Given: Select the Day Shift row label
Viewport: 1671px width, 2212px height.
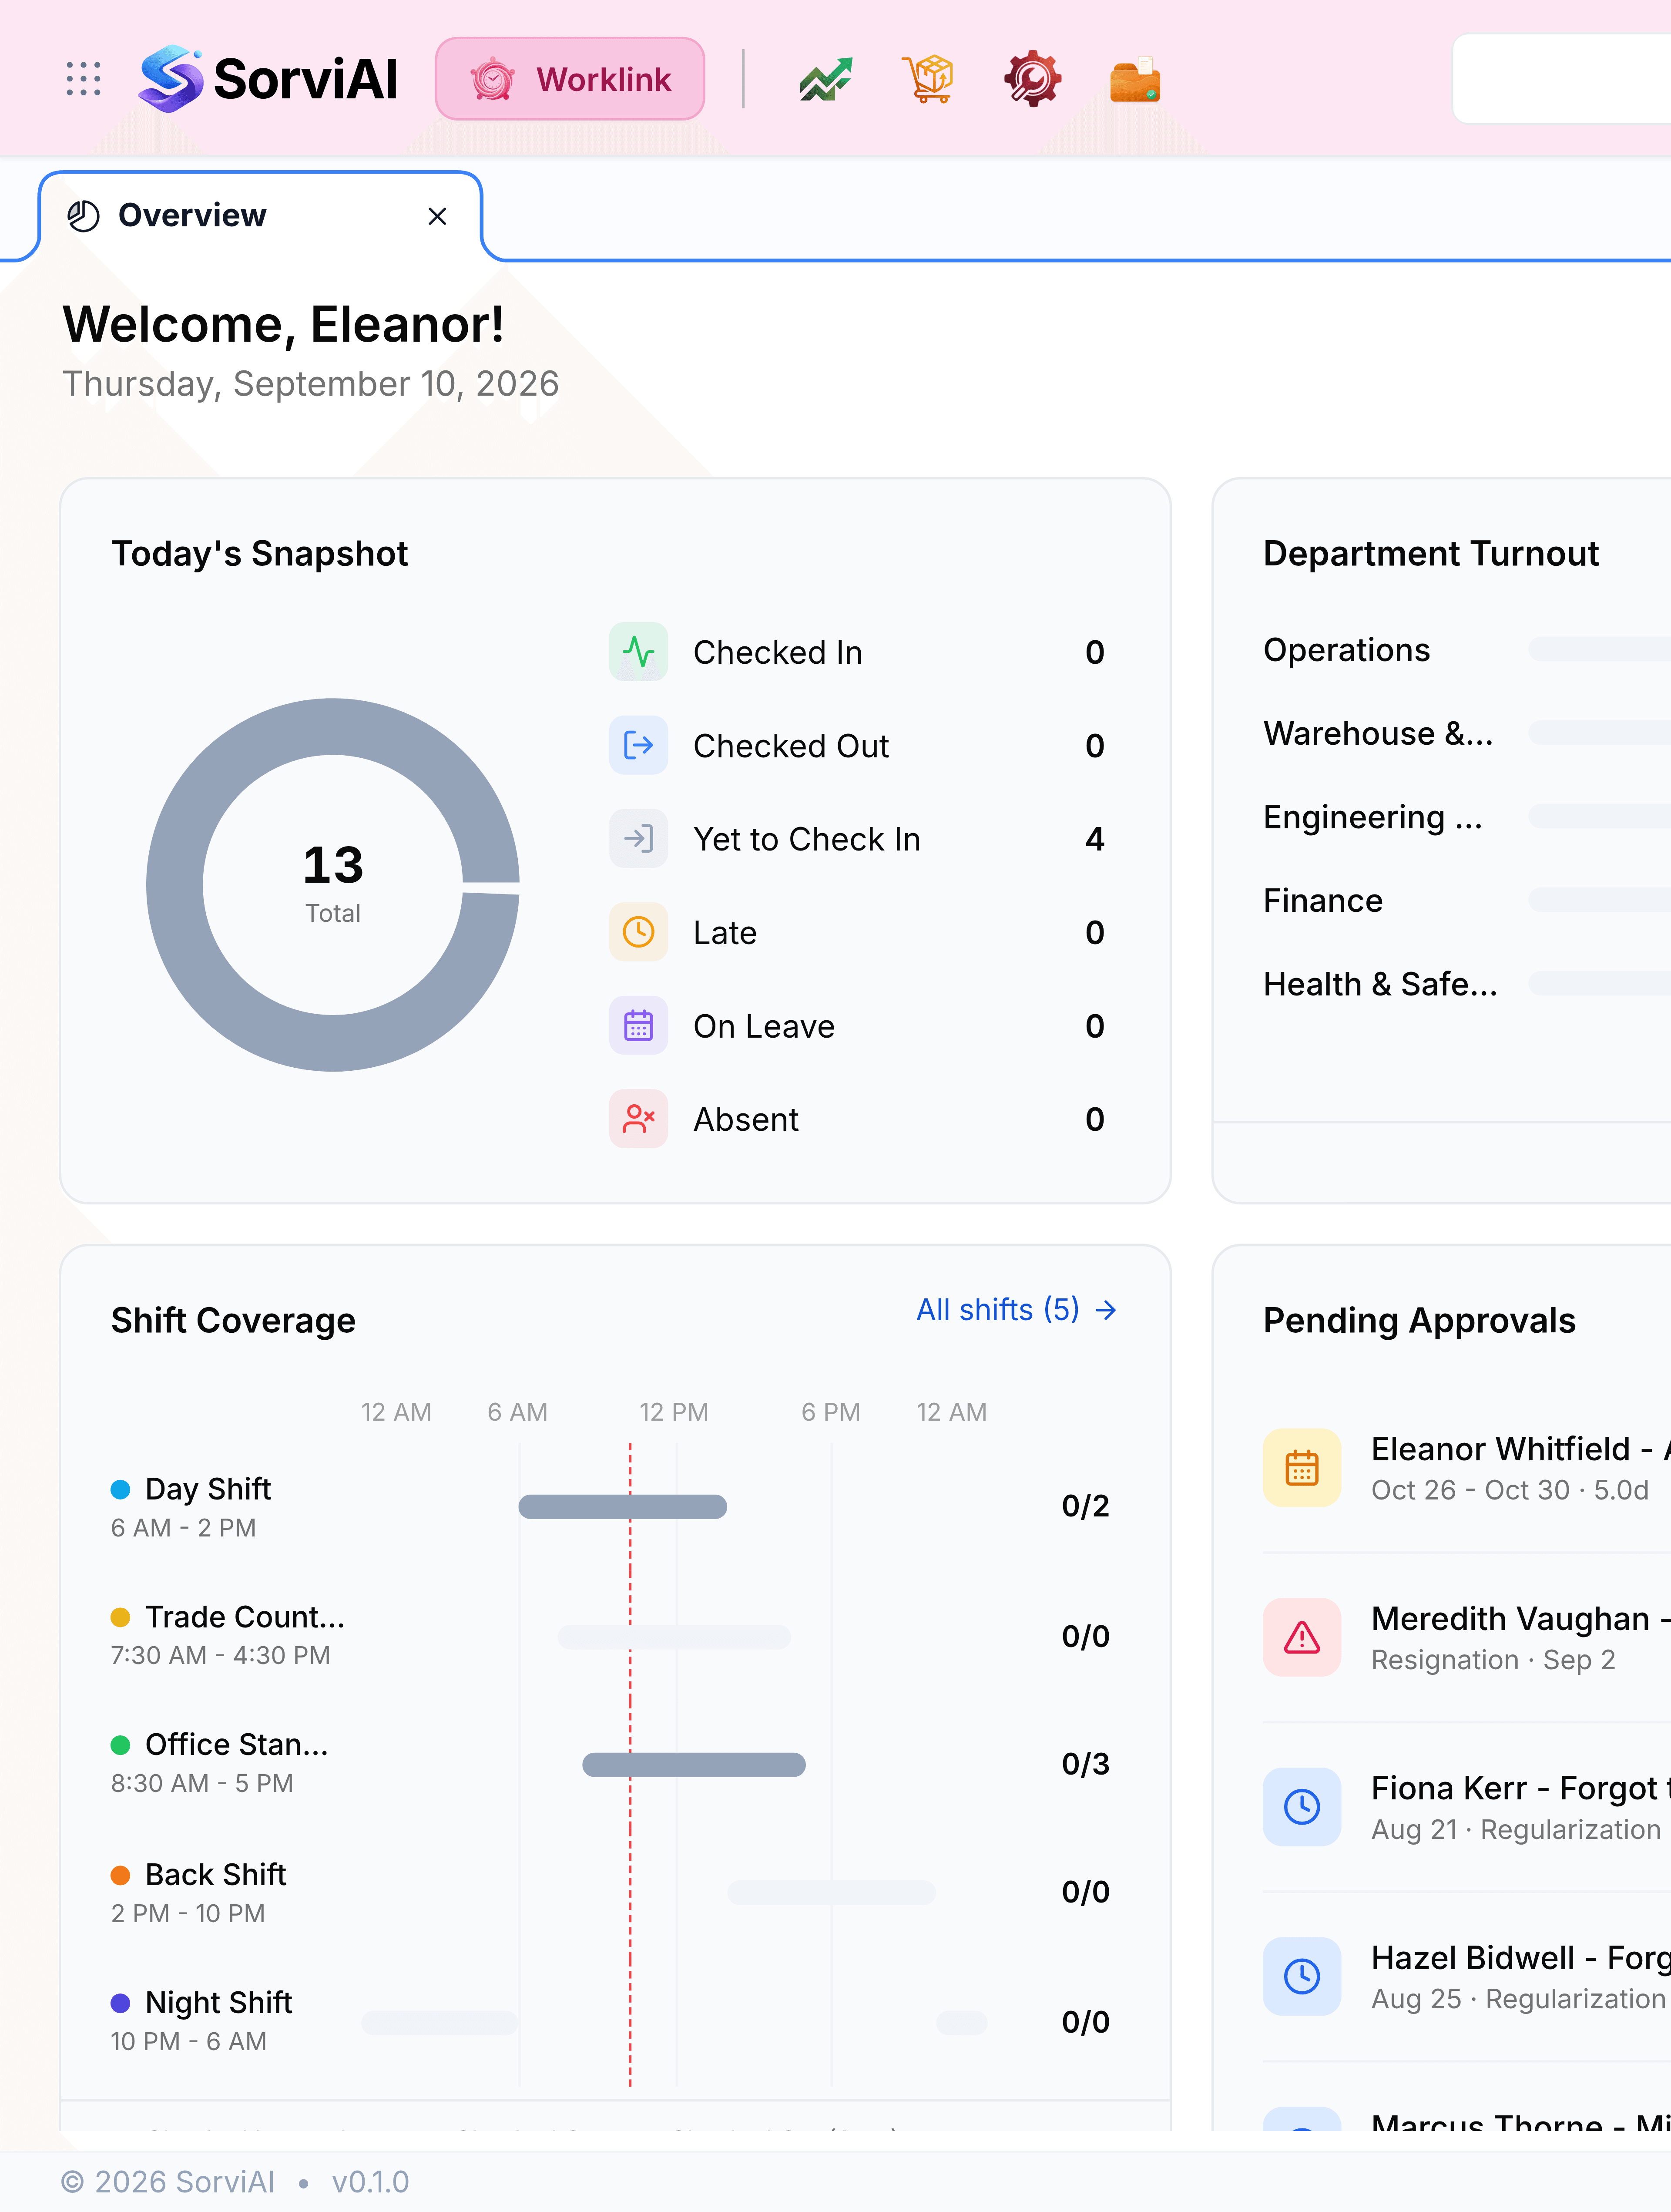Looking at the screenshot, I should 208,1489.
